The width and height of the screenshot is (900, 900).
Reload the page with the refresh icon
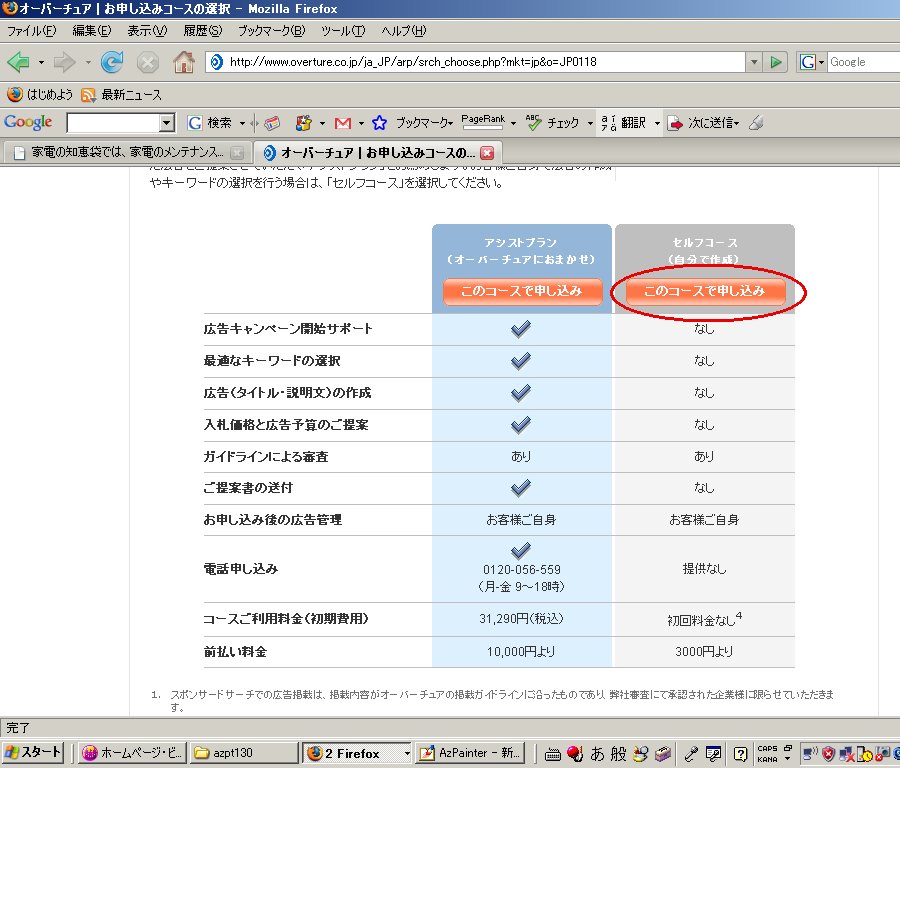point(112,62)
